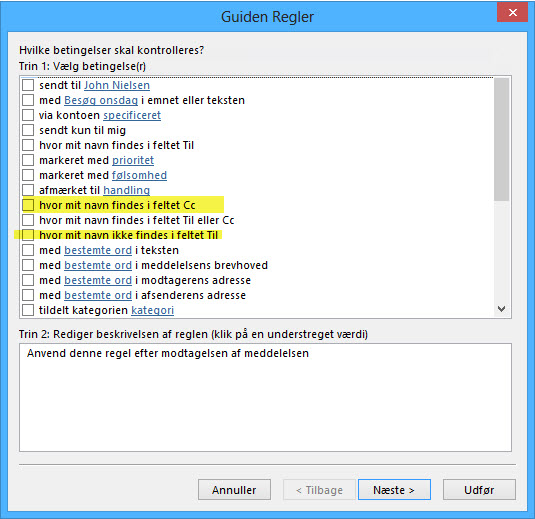535x519 pixels.
Task: Check the 'sendt kun til mig' checkbox
Action: (x=28, y=130)
